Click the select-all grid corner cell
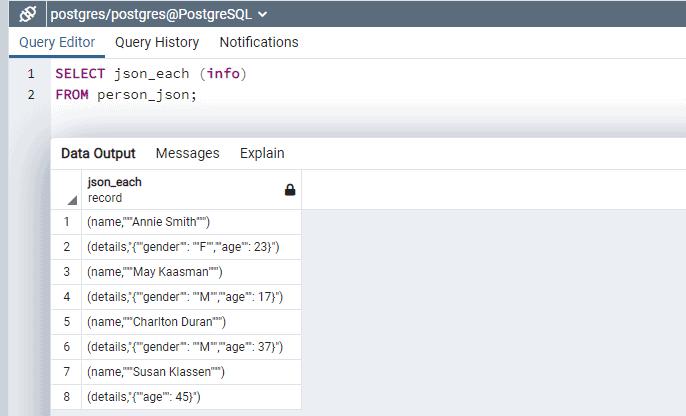This screenshot has height=416, width=686. click(67, 190)
